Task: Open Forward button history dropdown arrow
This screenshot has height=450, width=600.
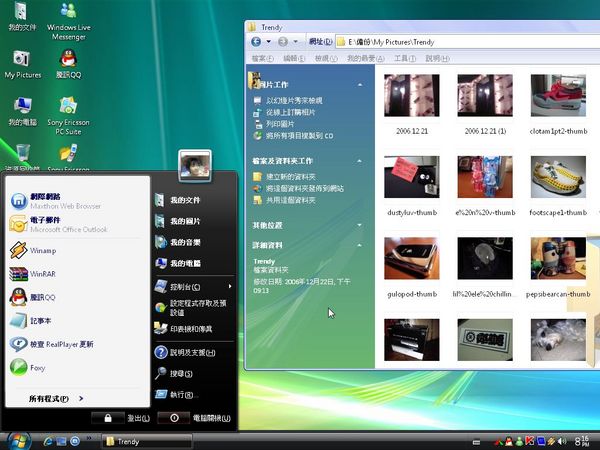Action: pyautogui.click(x=295, y=42)
